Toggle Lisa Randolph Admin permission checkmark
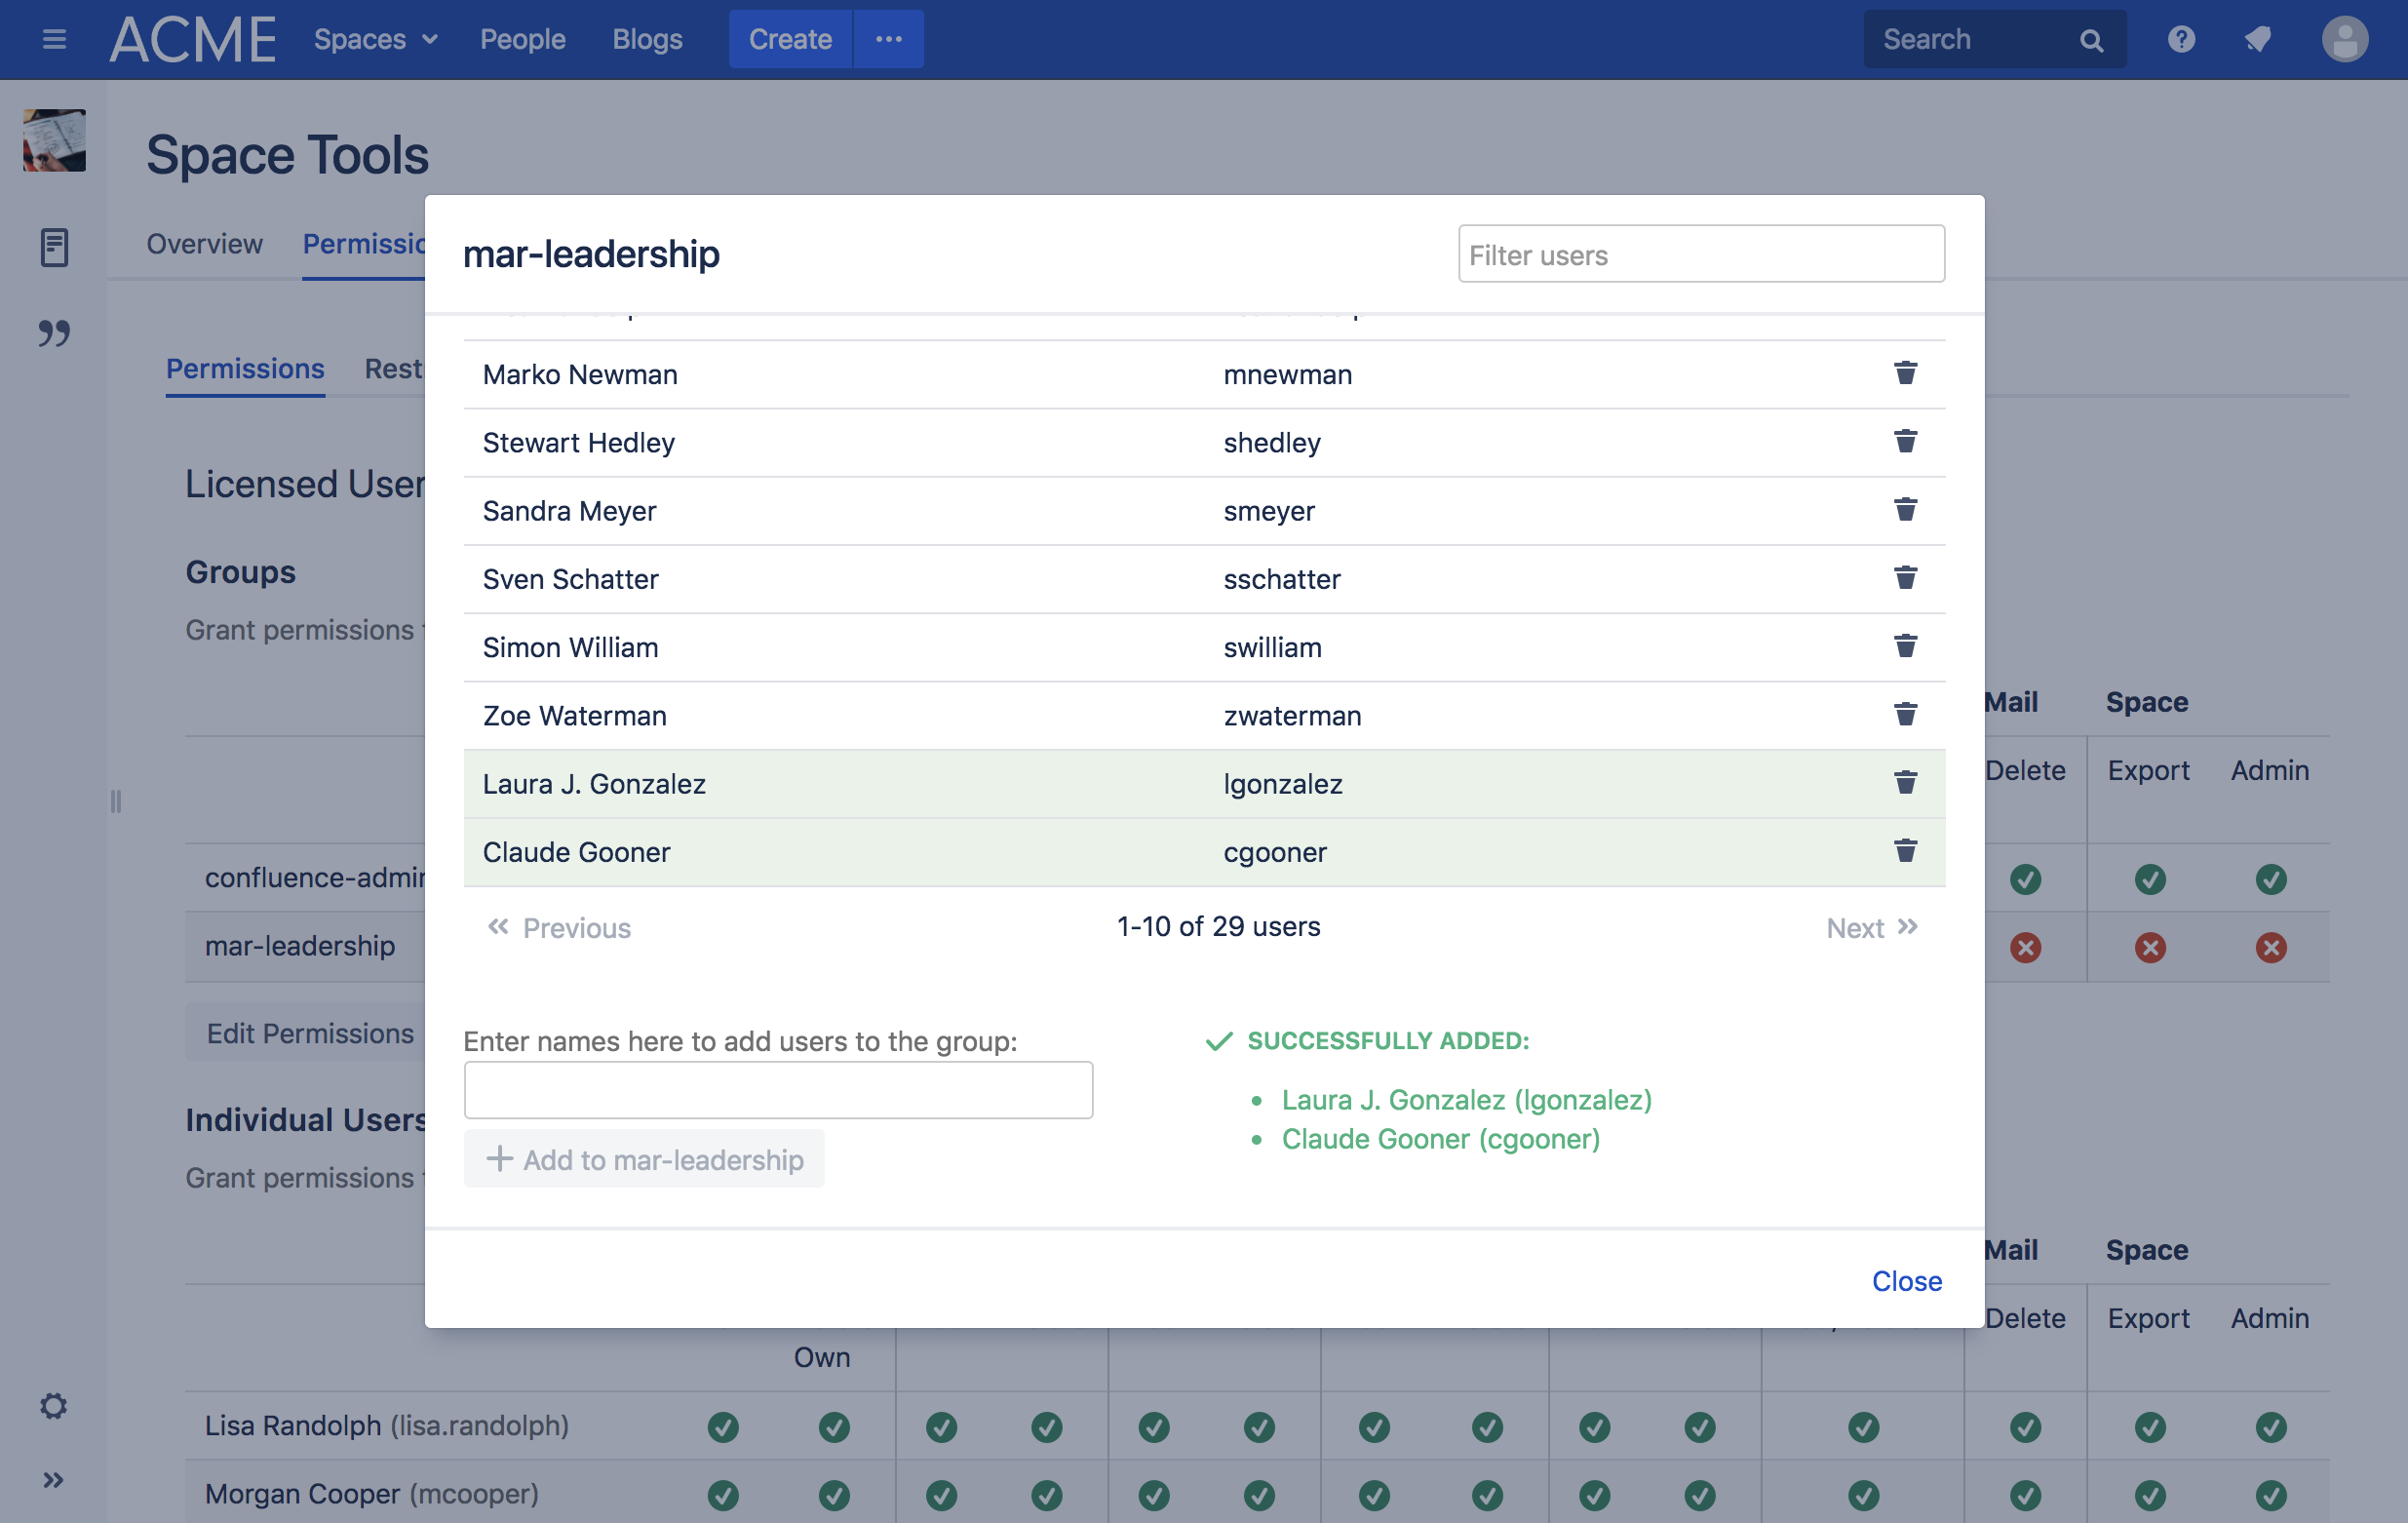 tap(2270, 1426)
